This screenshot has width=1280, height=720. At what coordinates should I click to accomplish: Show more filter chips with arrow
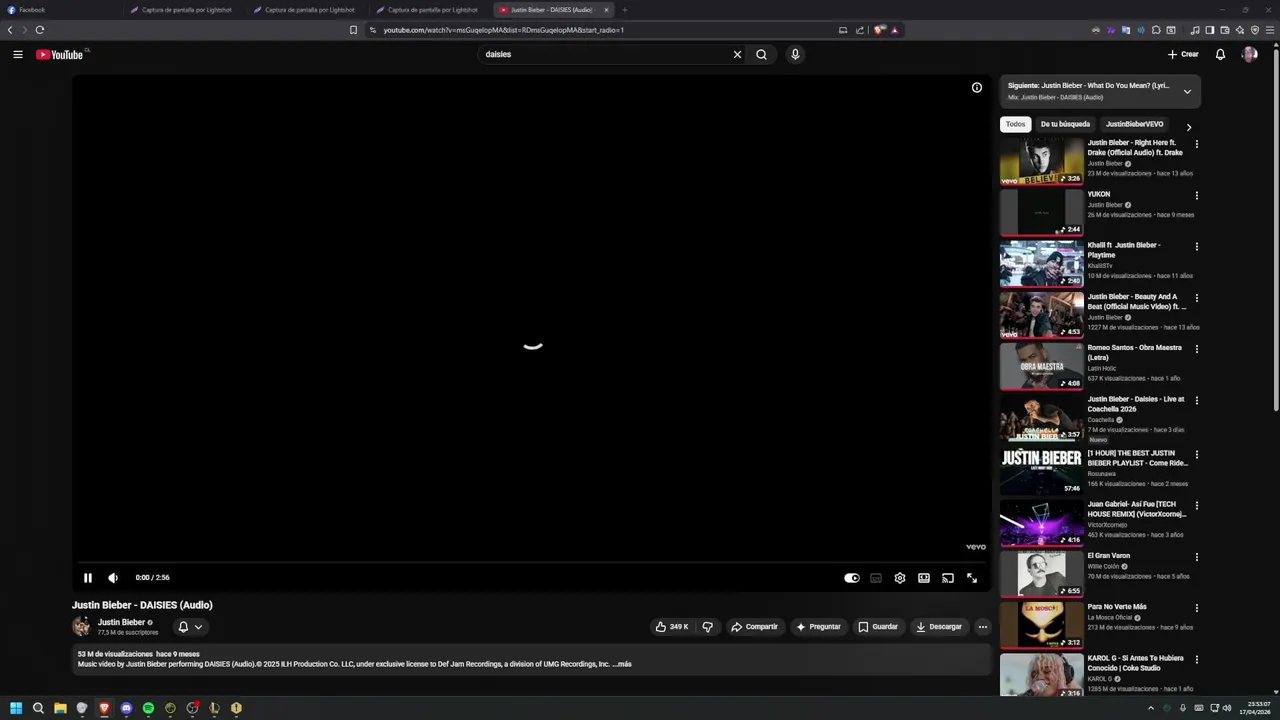(x=1188, y=127)
